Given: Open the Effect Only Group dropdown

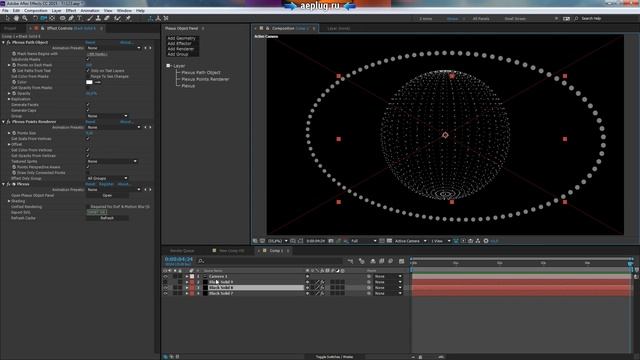Looking at the screenshot, I should tap(107, 178).
